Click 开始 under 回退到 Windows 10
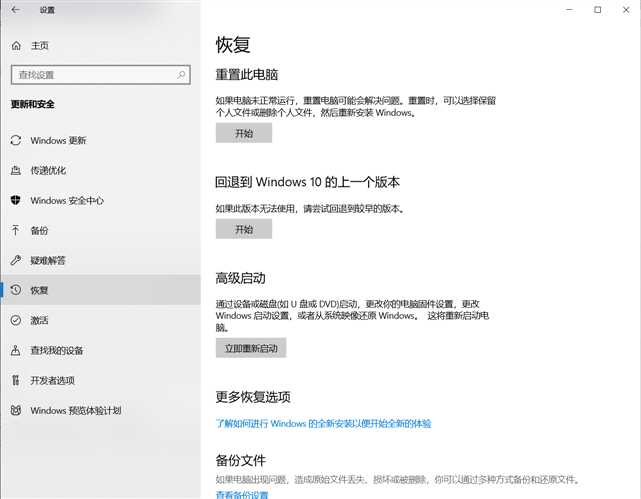The height and width of the screenshot is (499, 641). (244, 229)
